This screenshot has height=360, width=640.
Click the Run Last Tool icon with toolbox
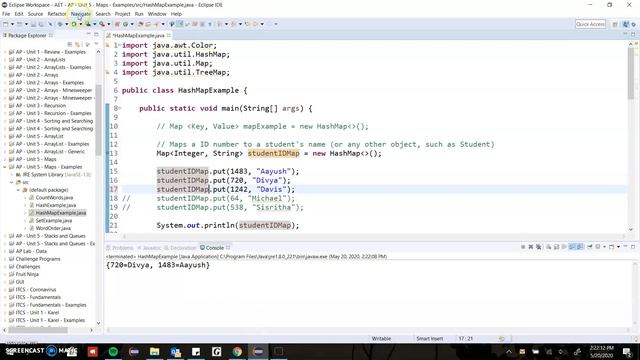(101, 24)
